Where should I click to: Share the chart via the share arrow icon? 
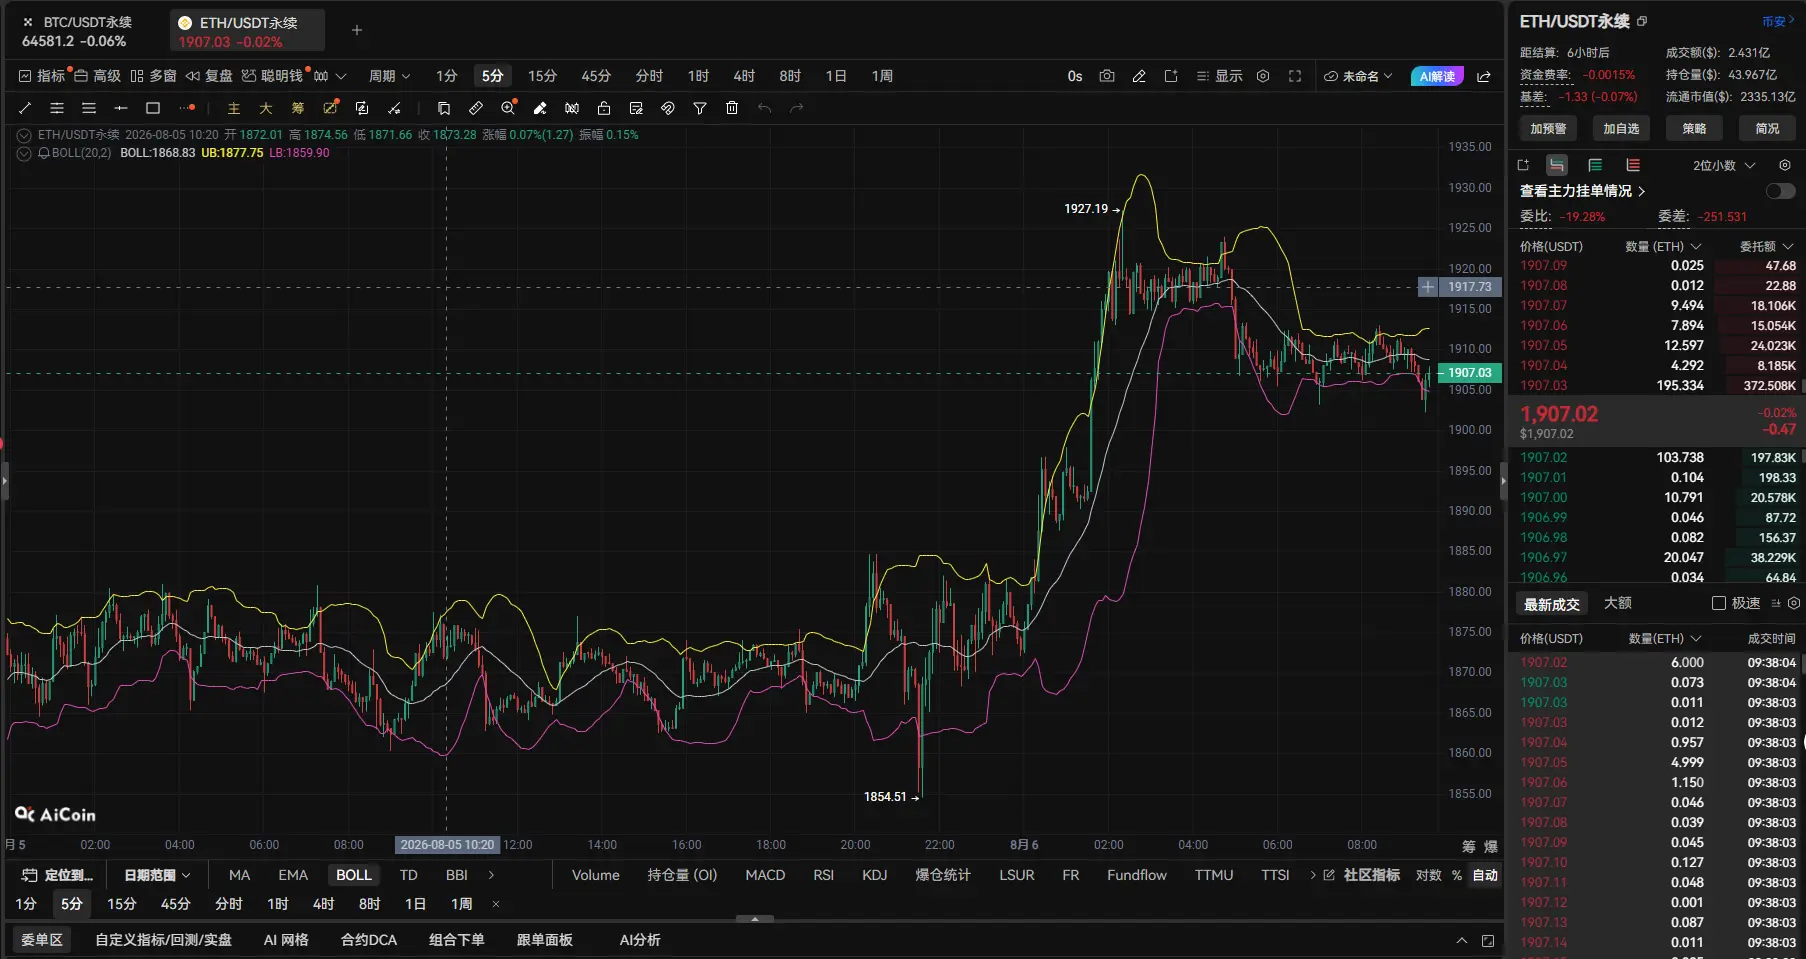[1484, 76]
